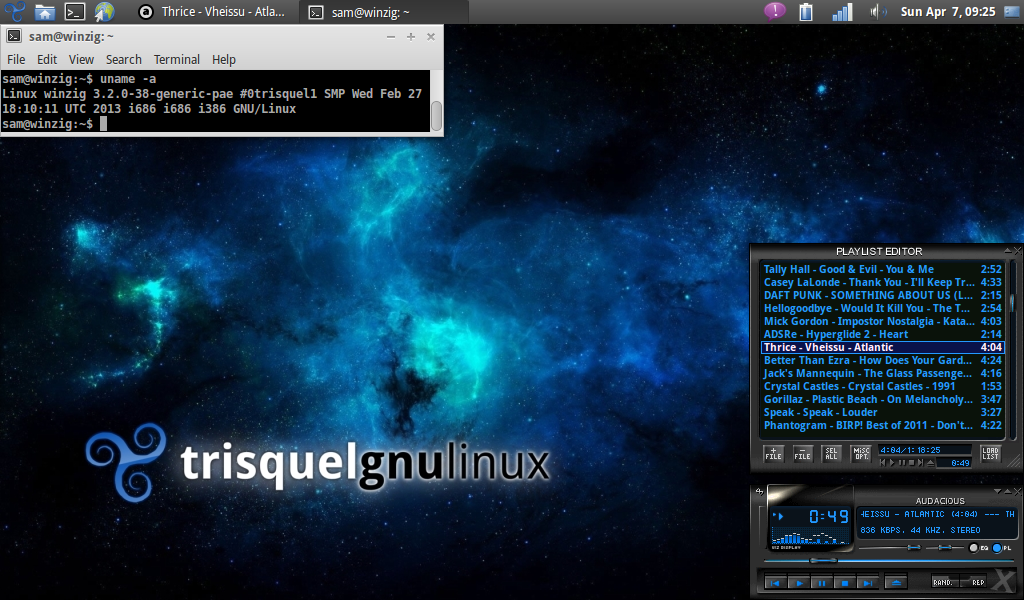This screenshot has width=1024, height=600.
Task: Click the Audacious menu icon at top-left corner
Action: coord(759,492)
